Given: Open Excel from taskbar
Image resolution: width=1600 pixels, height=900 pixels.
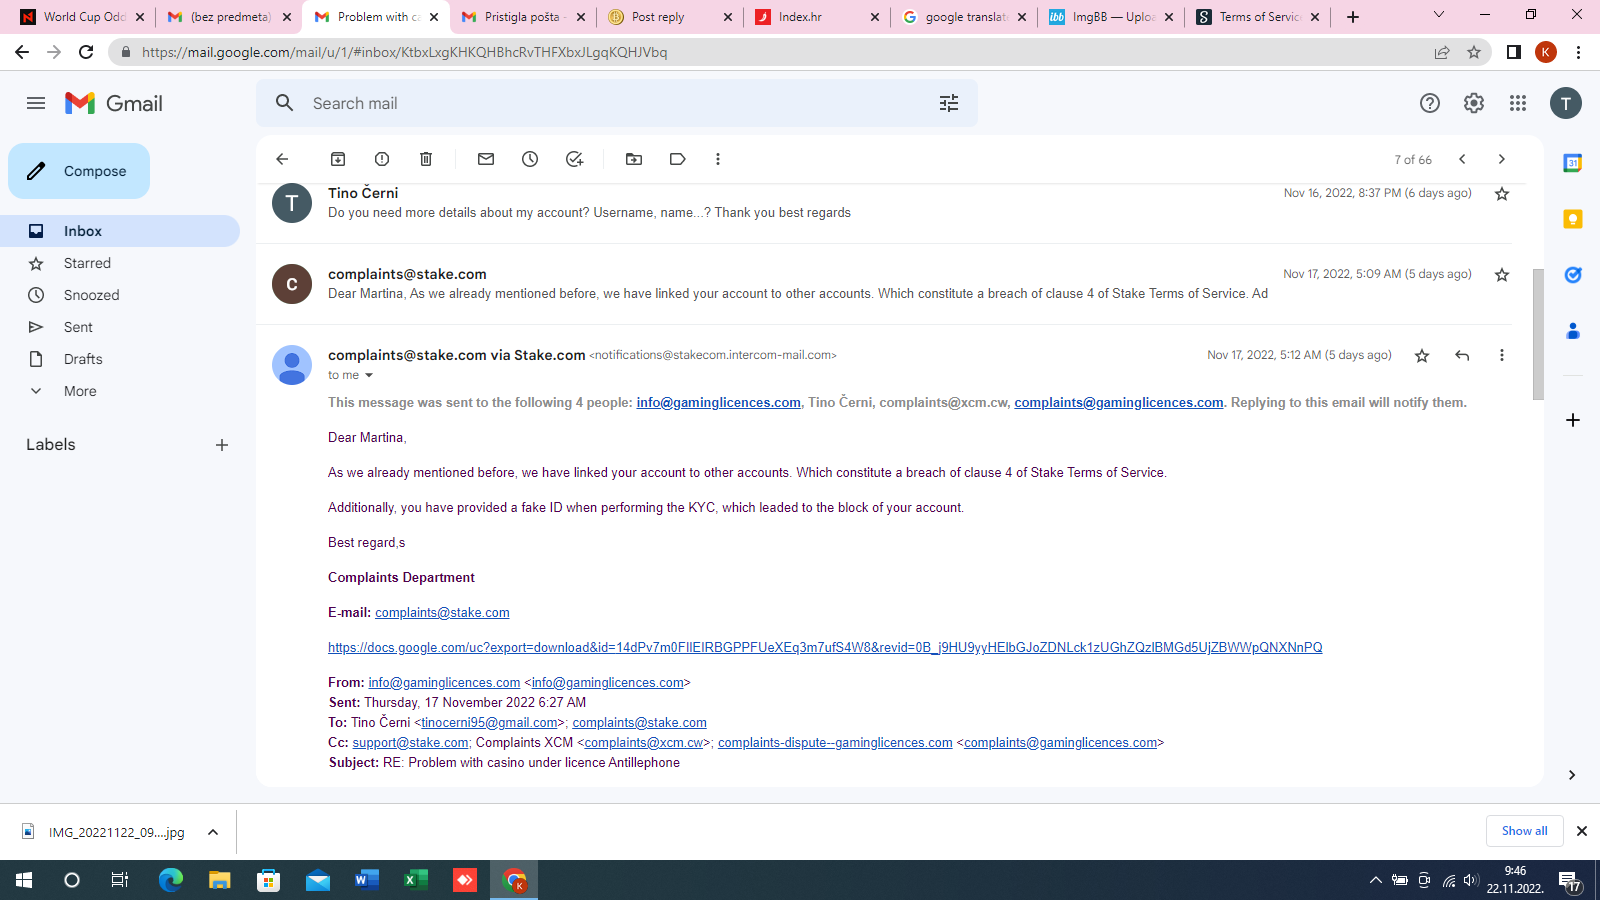Looking at the screenshot, I should click(x=415, y=880).
